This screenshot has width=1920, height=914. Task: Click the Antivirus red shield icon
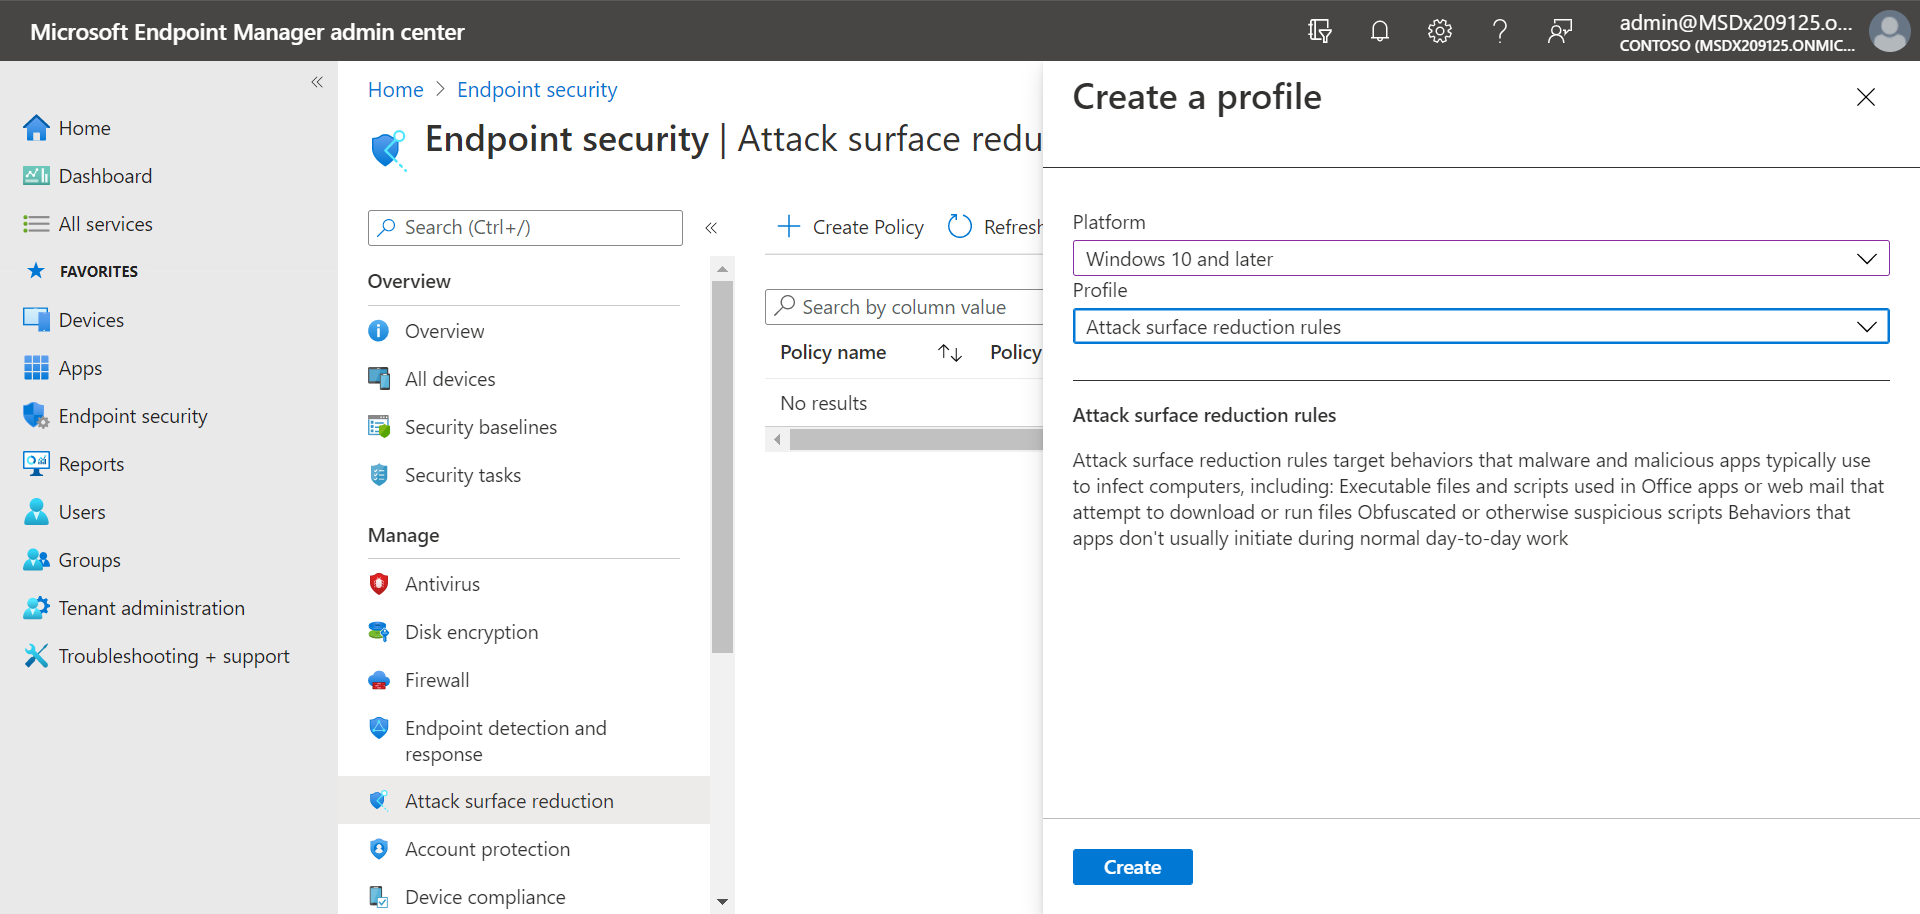coord(379,584)
